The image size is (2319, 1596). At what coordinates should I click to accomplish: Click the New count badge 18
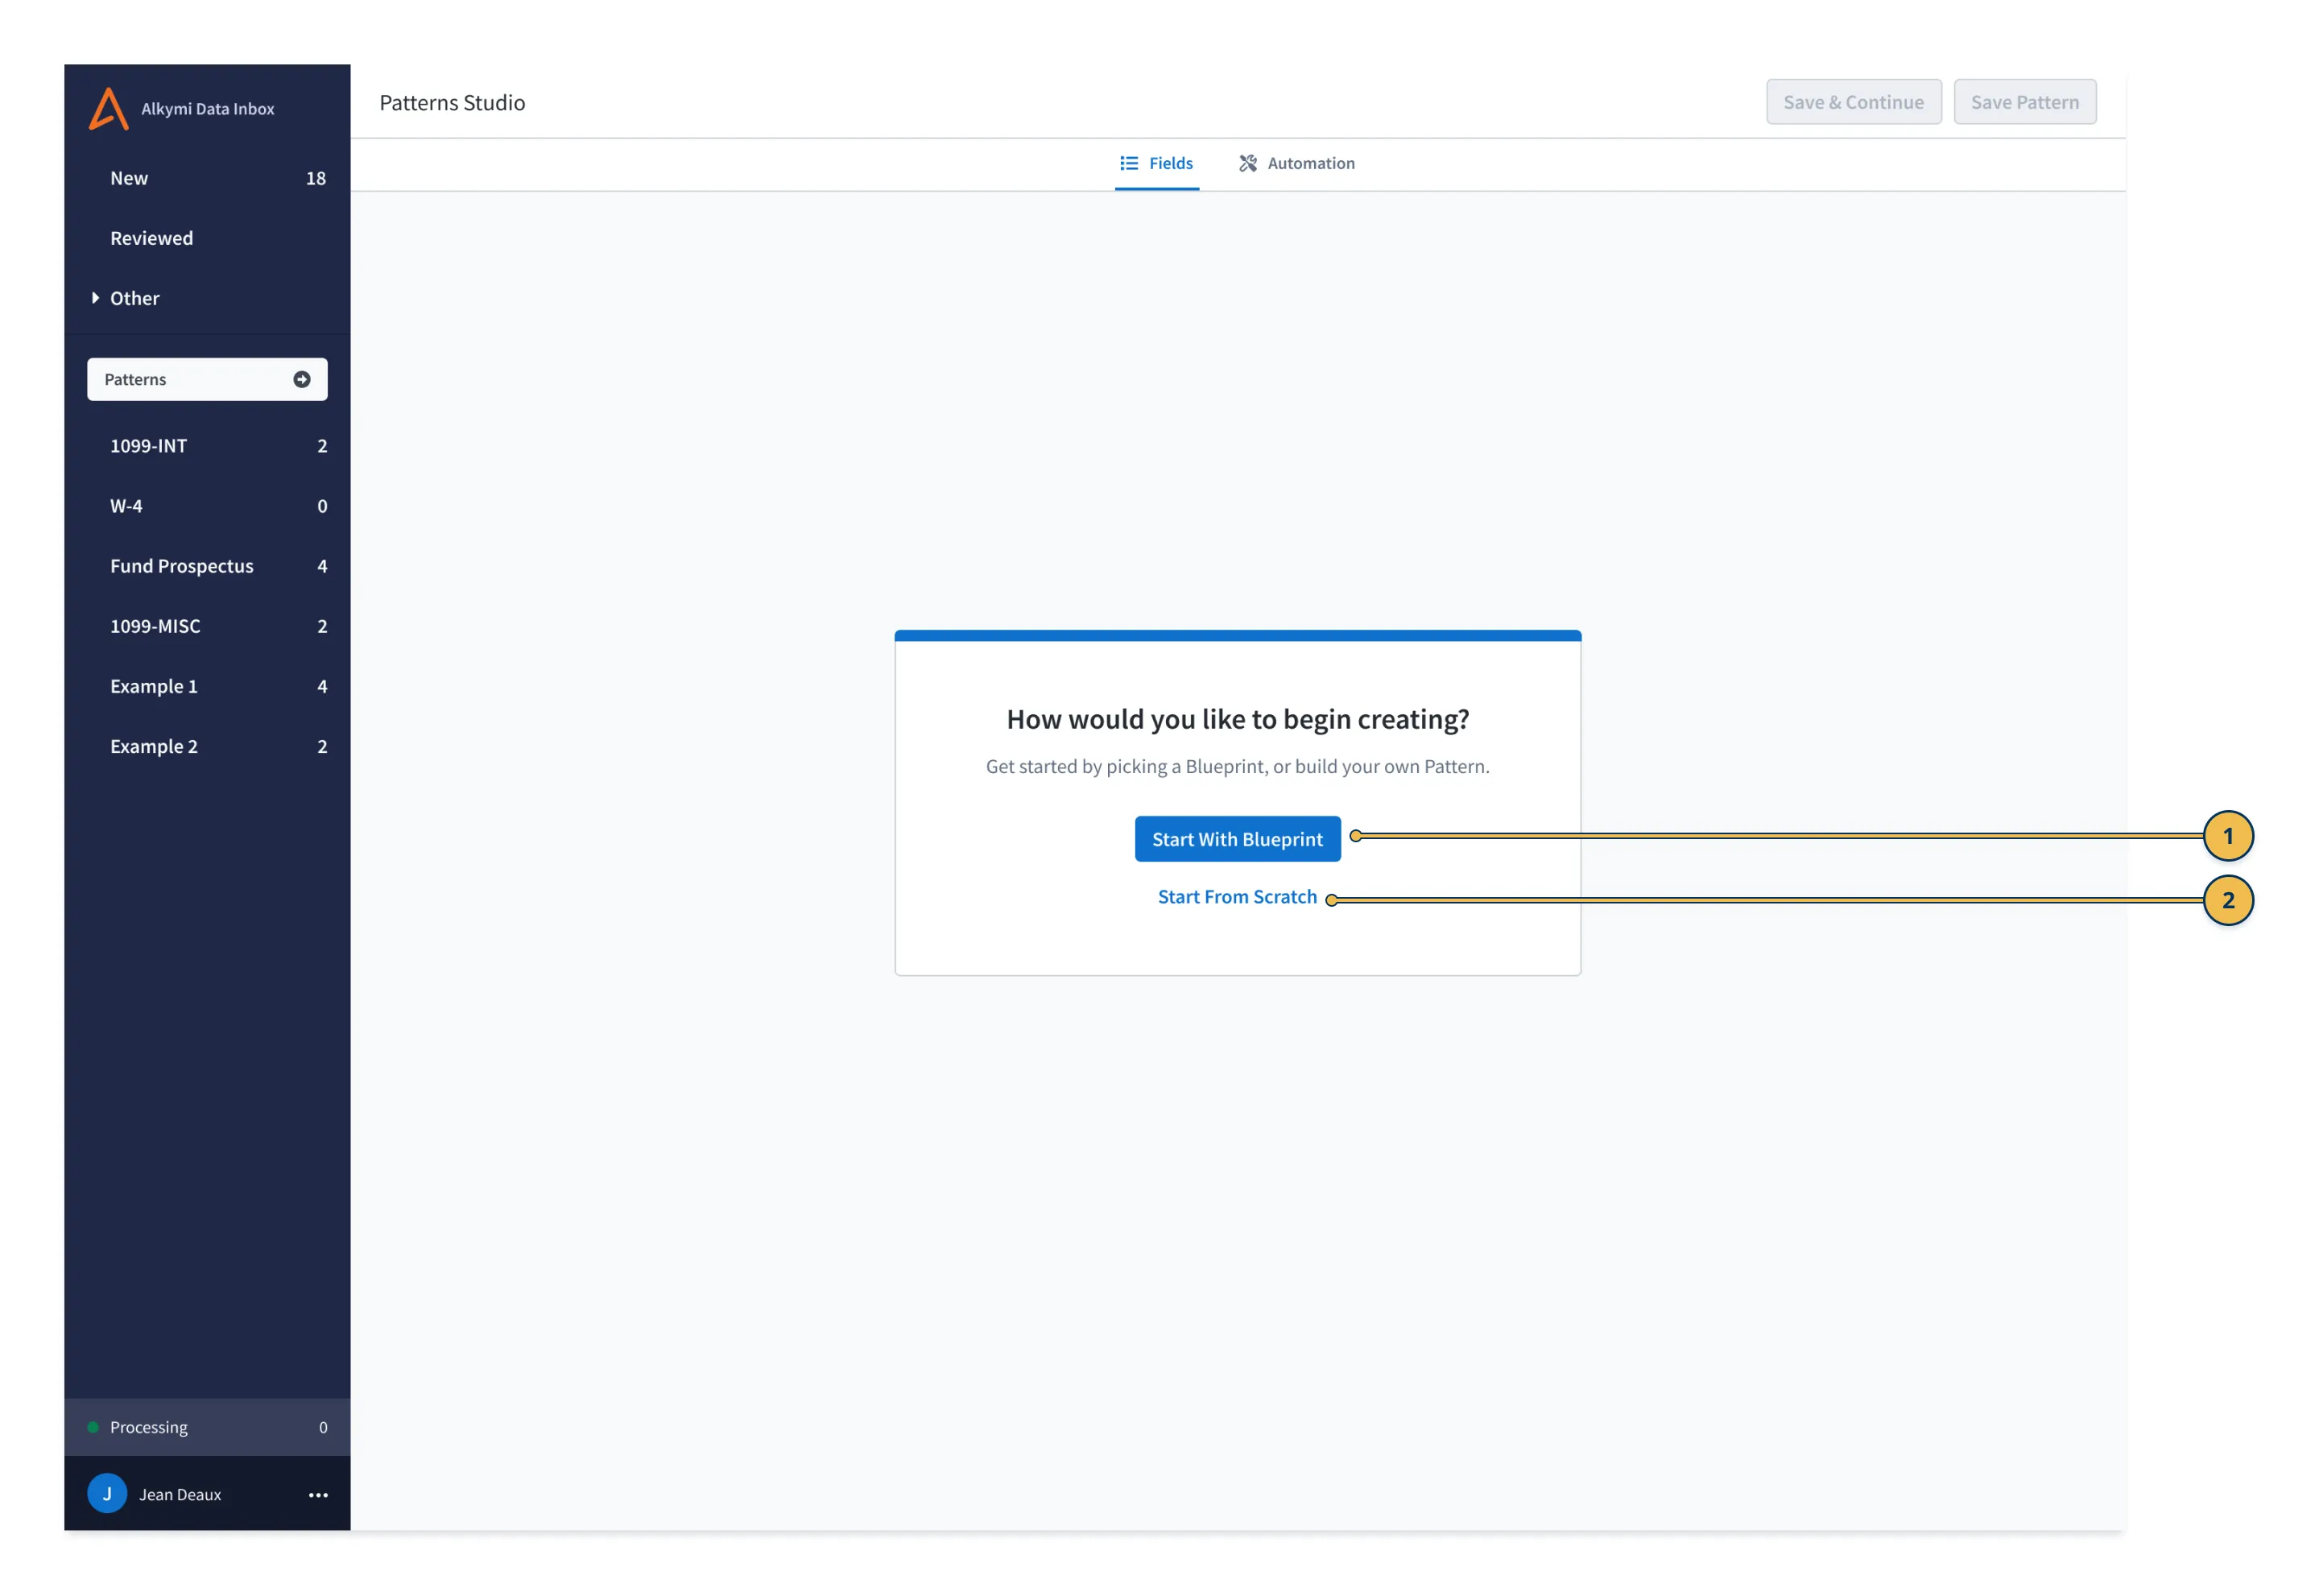tap(316, 178)
